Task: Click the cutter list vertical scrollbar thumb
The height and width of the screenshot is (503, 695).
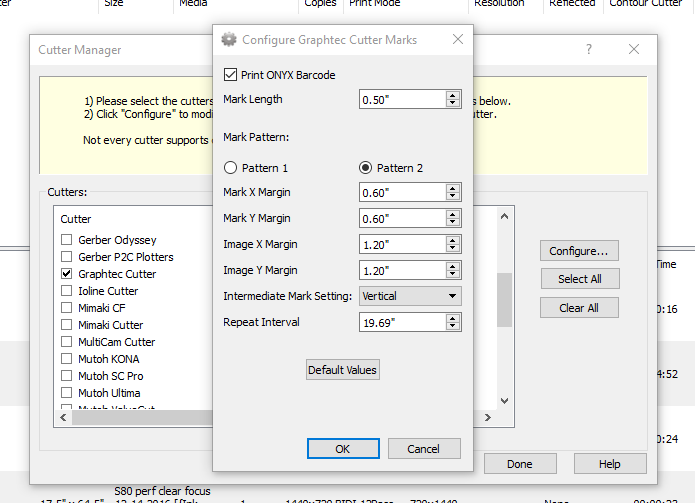Action: [504, 300]
